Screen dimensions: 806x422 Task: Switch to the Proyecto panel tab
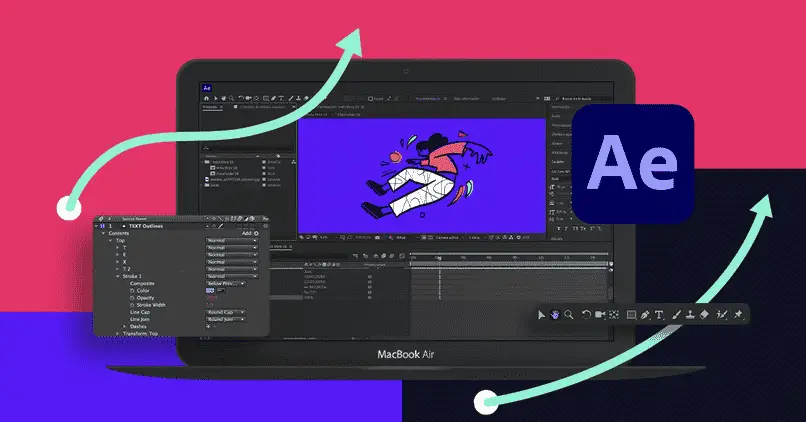pos(210,107)
